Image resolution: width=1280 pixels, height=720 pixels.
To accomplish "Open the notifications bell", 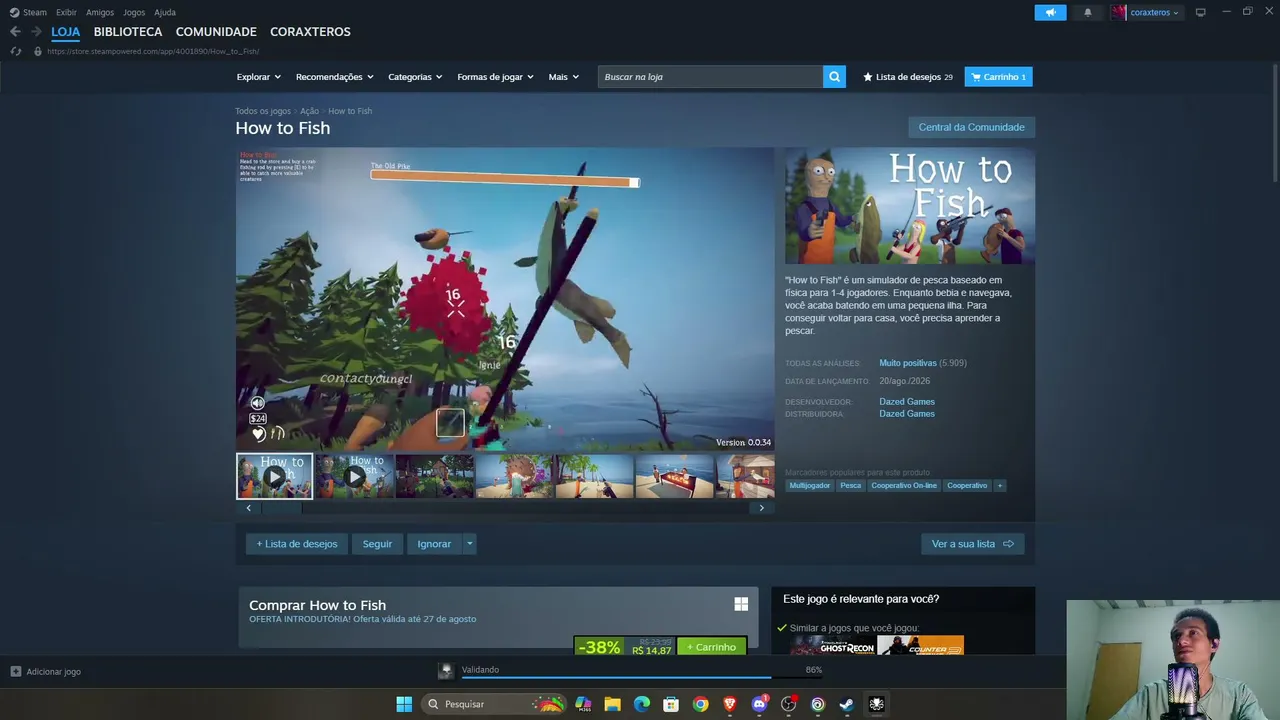I will pyautogui.click(x=1088, y=12).
